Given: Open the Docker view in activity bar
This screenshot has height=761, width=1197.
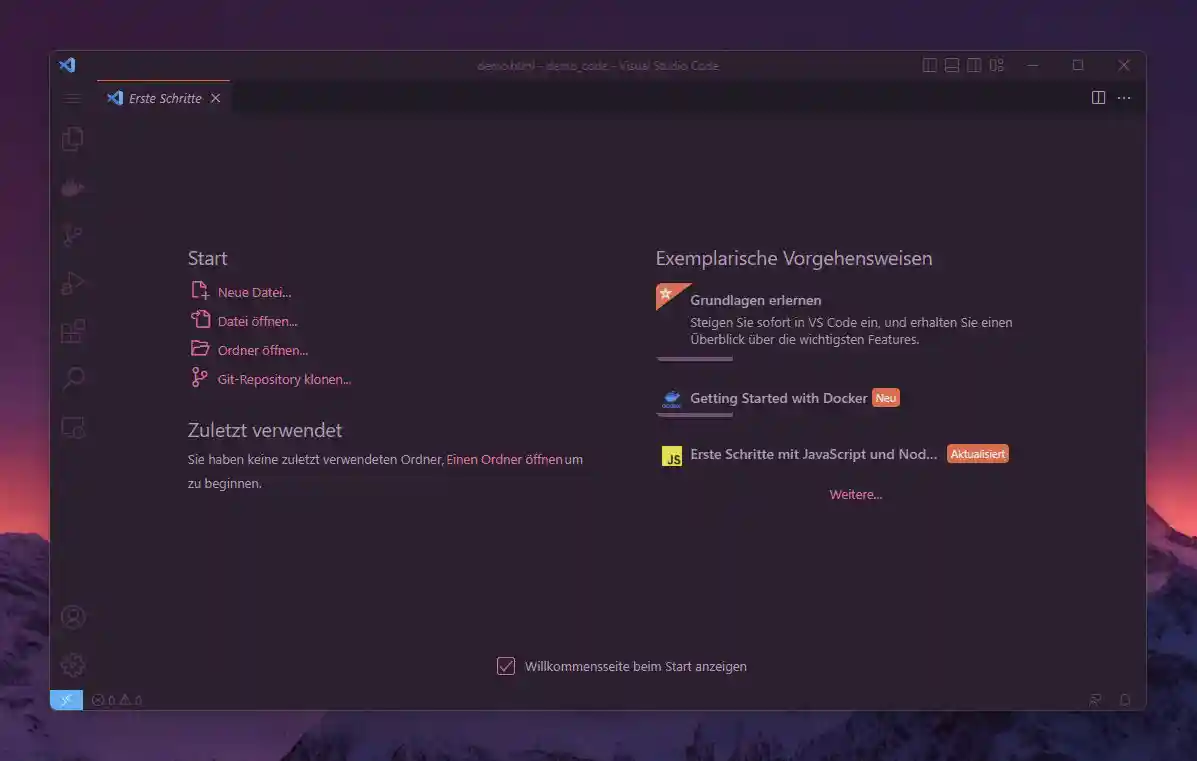Looking at the screenshot, I should (x=73, y=187).
